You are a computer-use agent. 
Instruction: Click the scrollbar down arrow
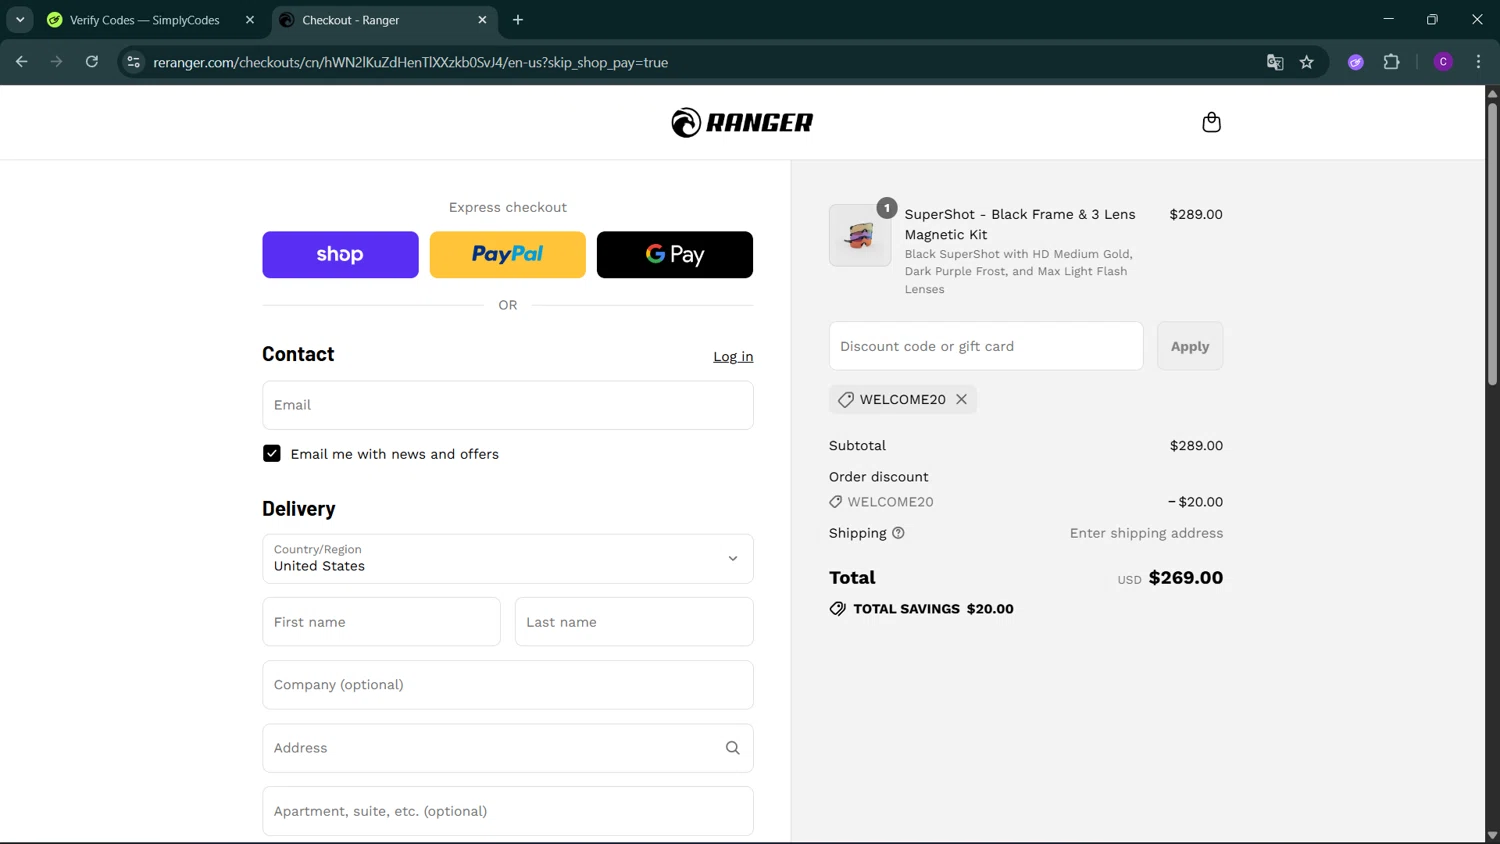tap(1492, 835)
